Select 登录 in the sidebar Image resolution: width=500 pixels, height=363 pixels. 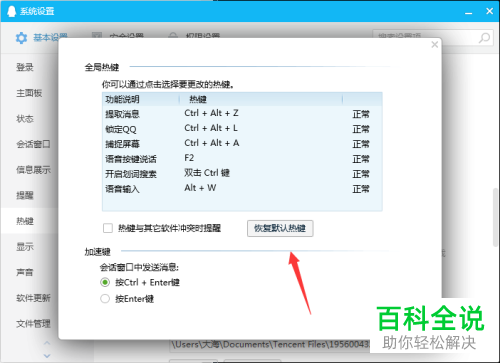pyautogui.click(x=25, y=67)
